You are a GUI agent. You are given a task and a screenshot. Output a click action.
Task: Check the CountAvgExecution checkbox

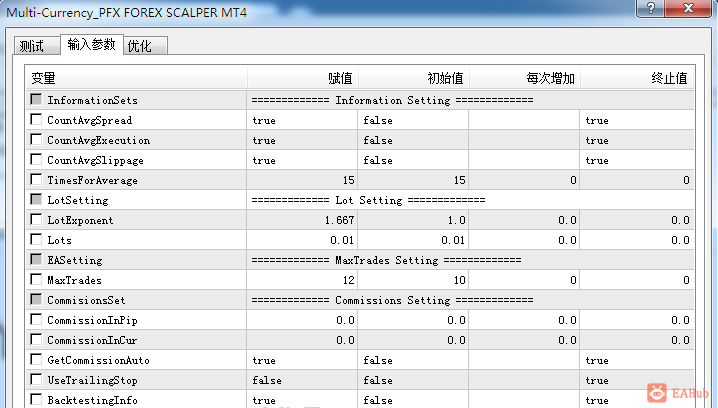click(36, 139)
